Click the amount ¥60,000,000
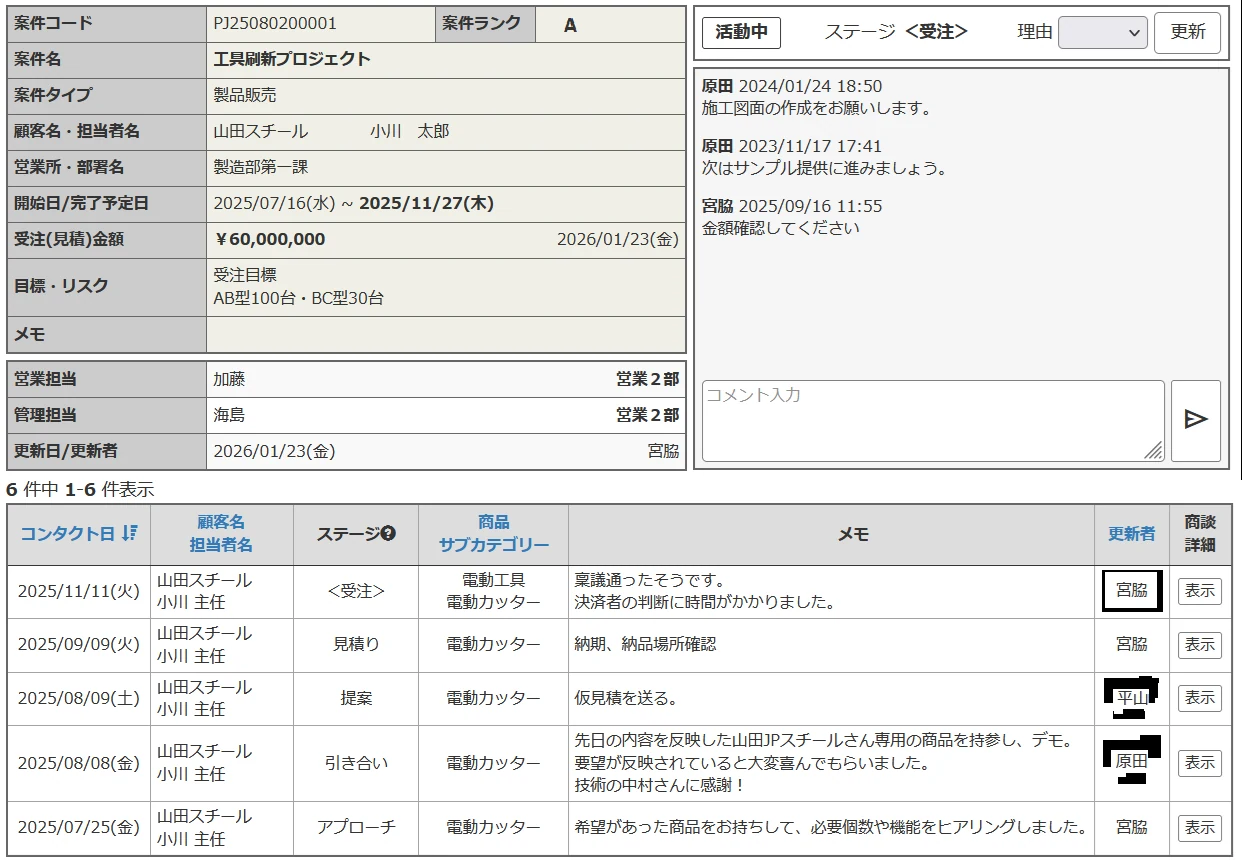1242x863 pixels. coord(270,240)
